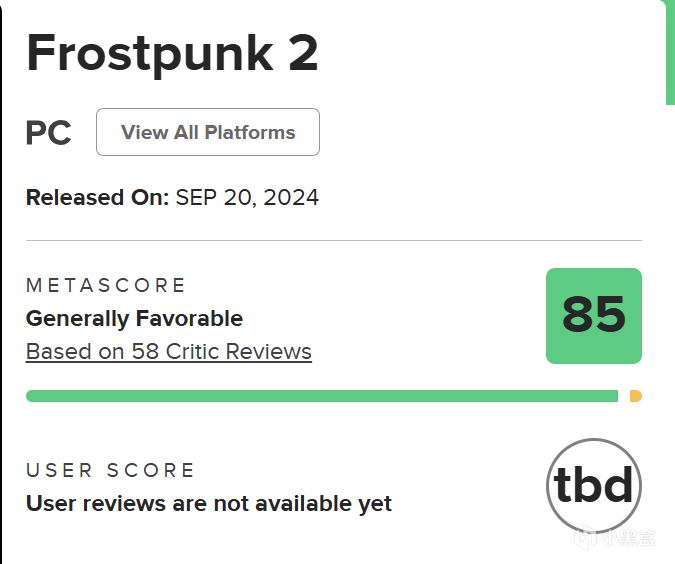Screen dimensions: 675x564
Task: Click the yellow mixed segment of review bar
Action: click(x=636, y=396)
